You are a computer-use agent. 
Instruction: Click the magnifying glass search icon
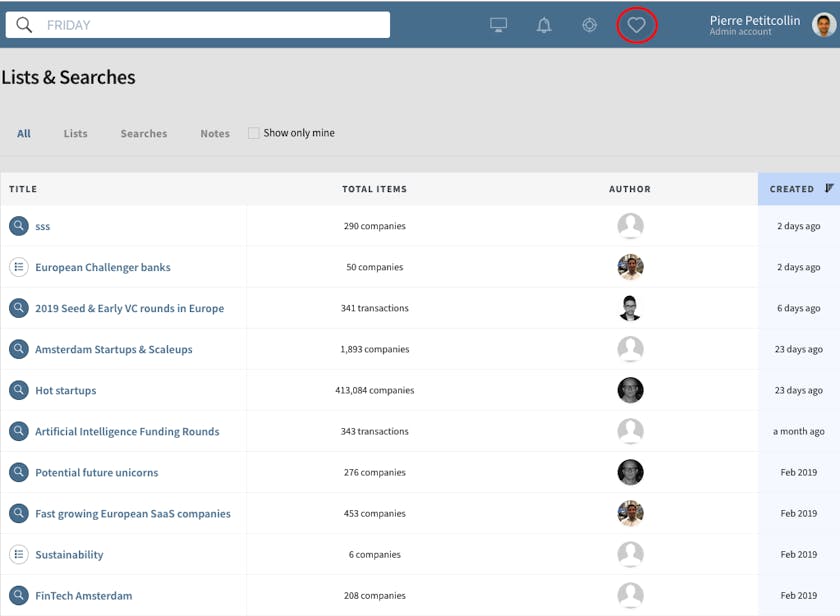pyautogui.click(x=24, y=25)
